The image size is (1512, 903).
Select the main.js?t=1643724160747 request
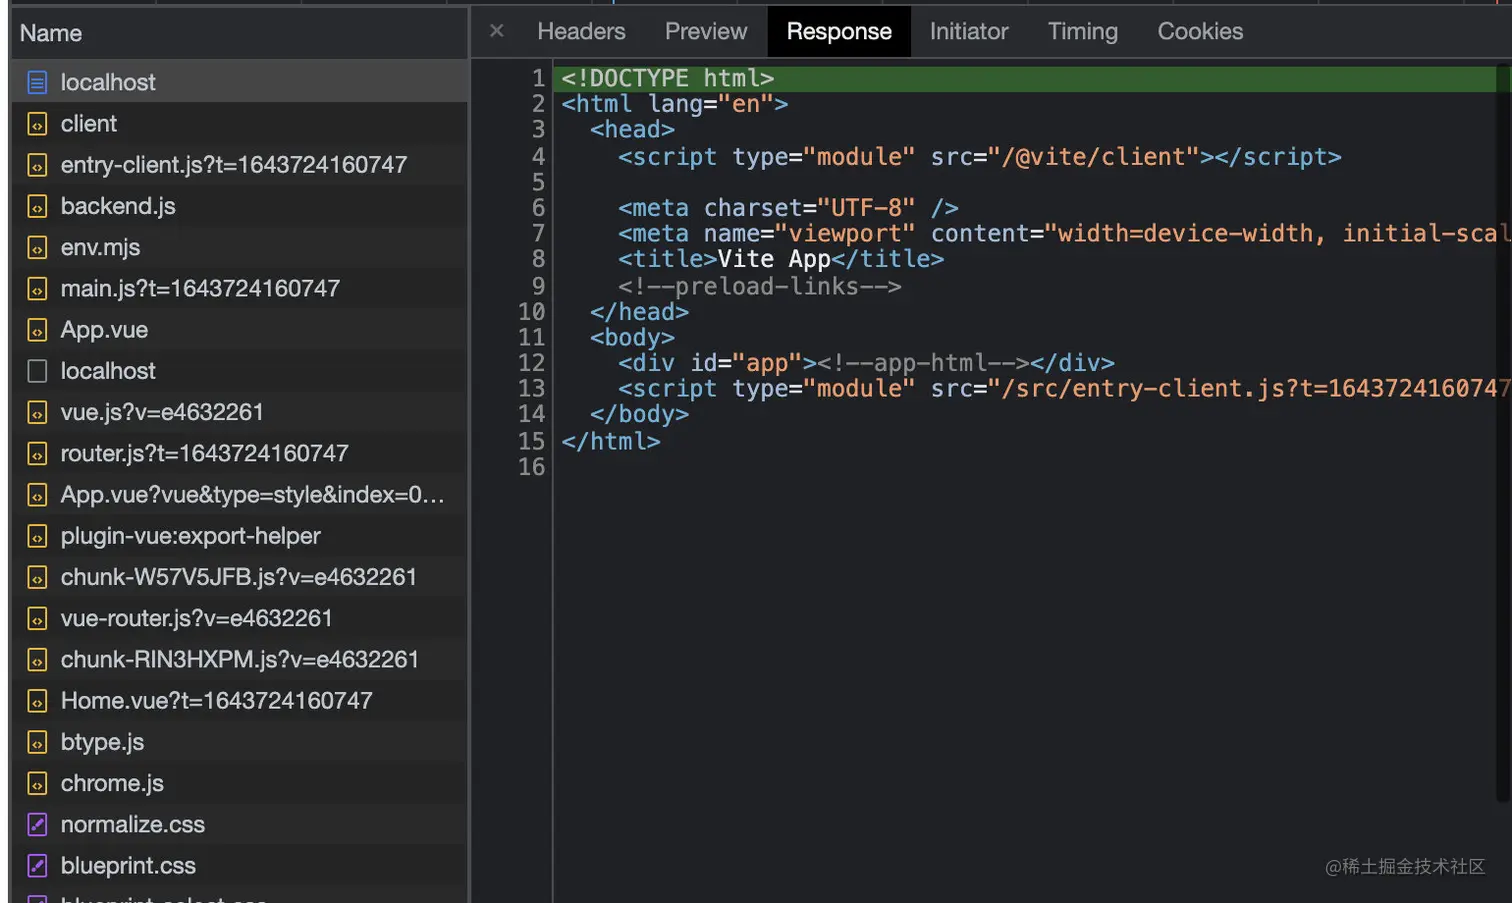[x=239, y=289]
